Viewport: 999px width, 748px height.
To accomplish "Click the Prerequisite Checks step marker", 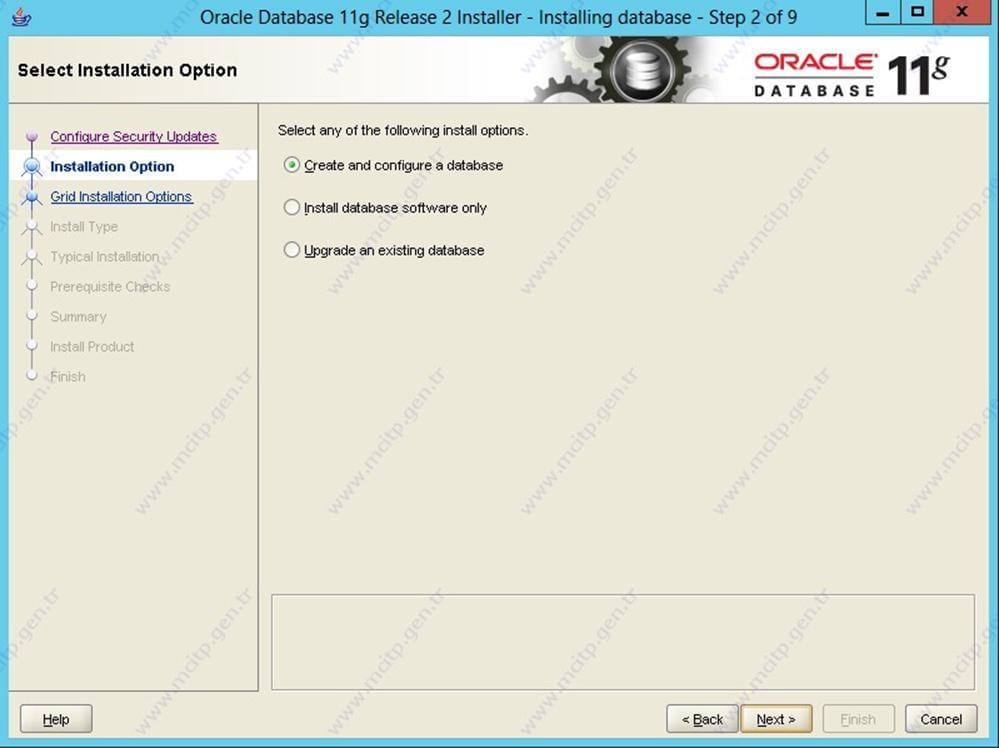I will pos(31,286).
